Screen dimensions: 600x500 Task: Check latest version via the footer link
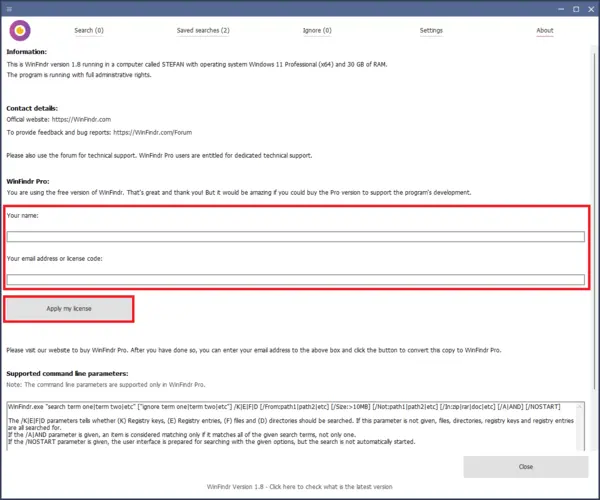tap(299, 487)
